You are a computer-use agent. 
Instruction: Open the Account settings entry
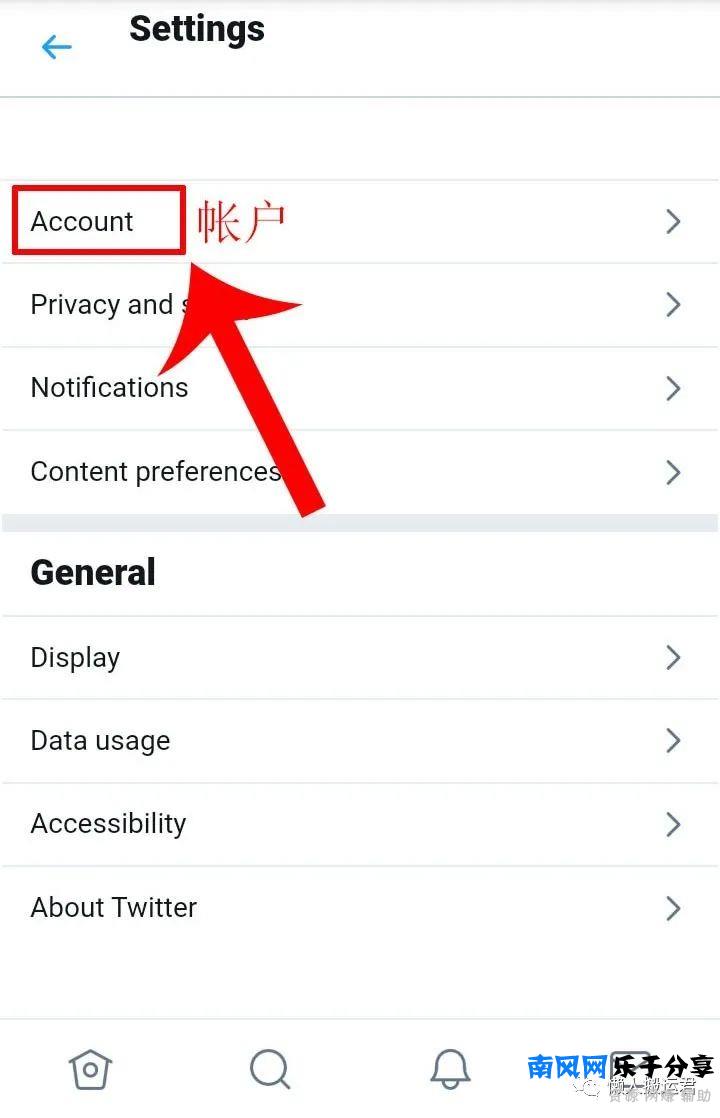point(360,222)
